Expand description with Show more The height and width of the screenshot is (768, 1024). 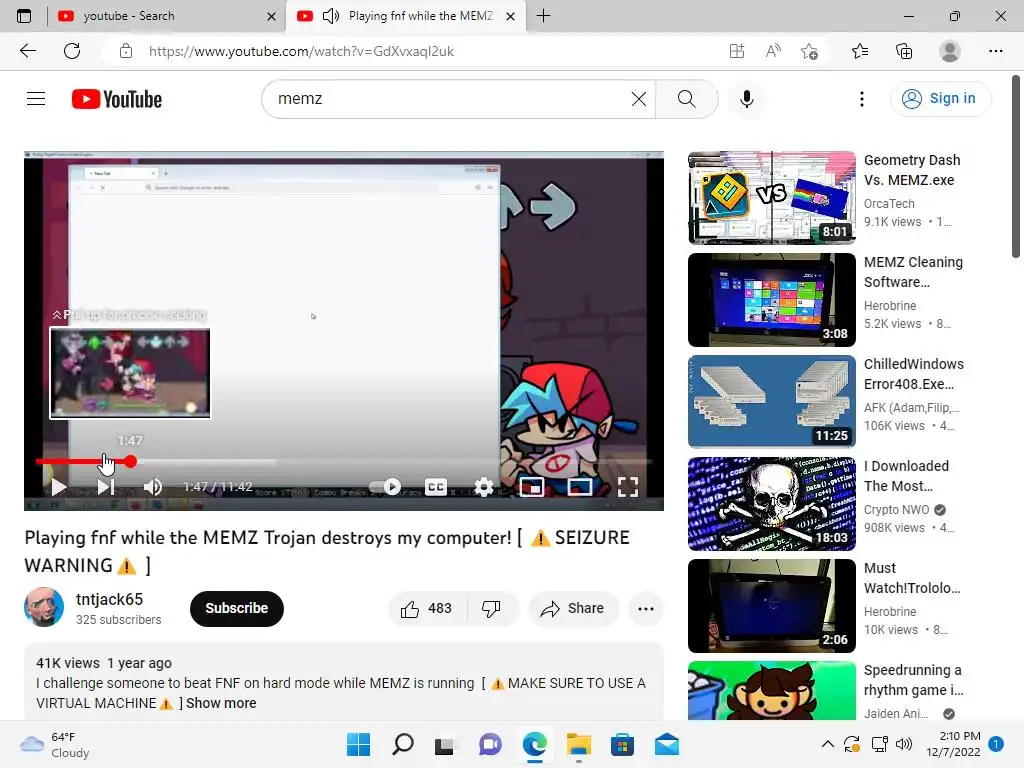[221, 703]
